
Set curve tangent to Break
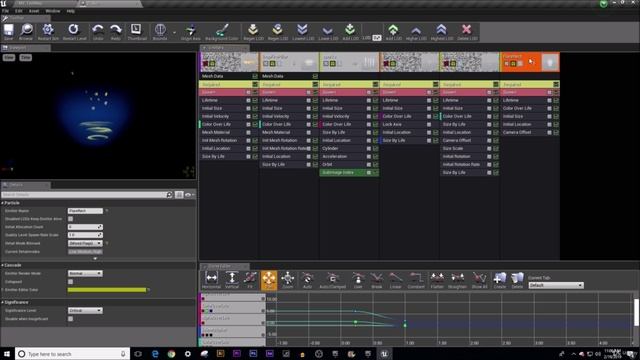pyautogui.click(x=376, y=280)
